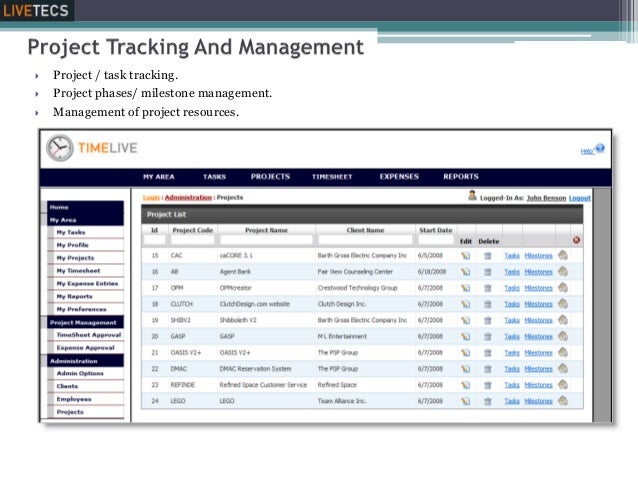Delete the Agent Bank project via trash icon

488,272
